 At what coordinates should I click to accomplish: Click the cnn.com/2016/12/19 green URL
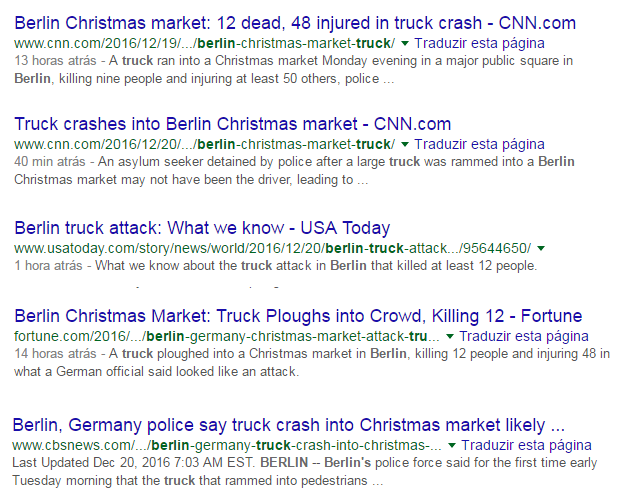point(204,43)
